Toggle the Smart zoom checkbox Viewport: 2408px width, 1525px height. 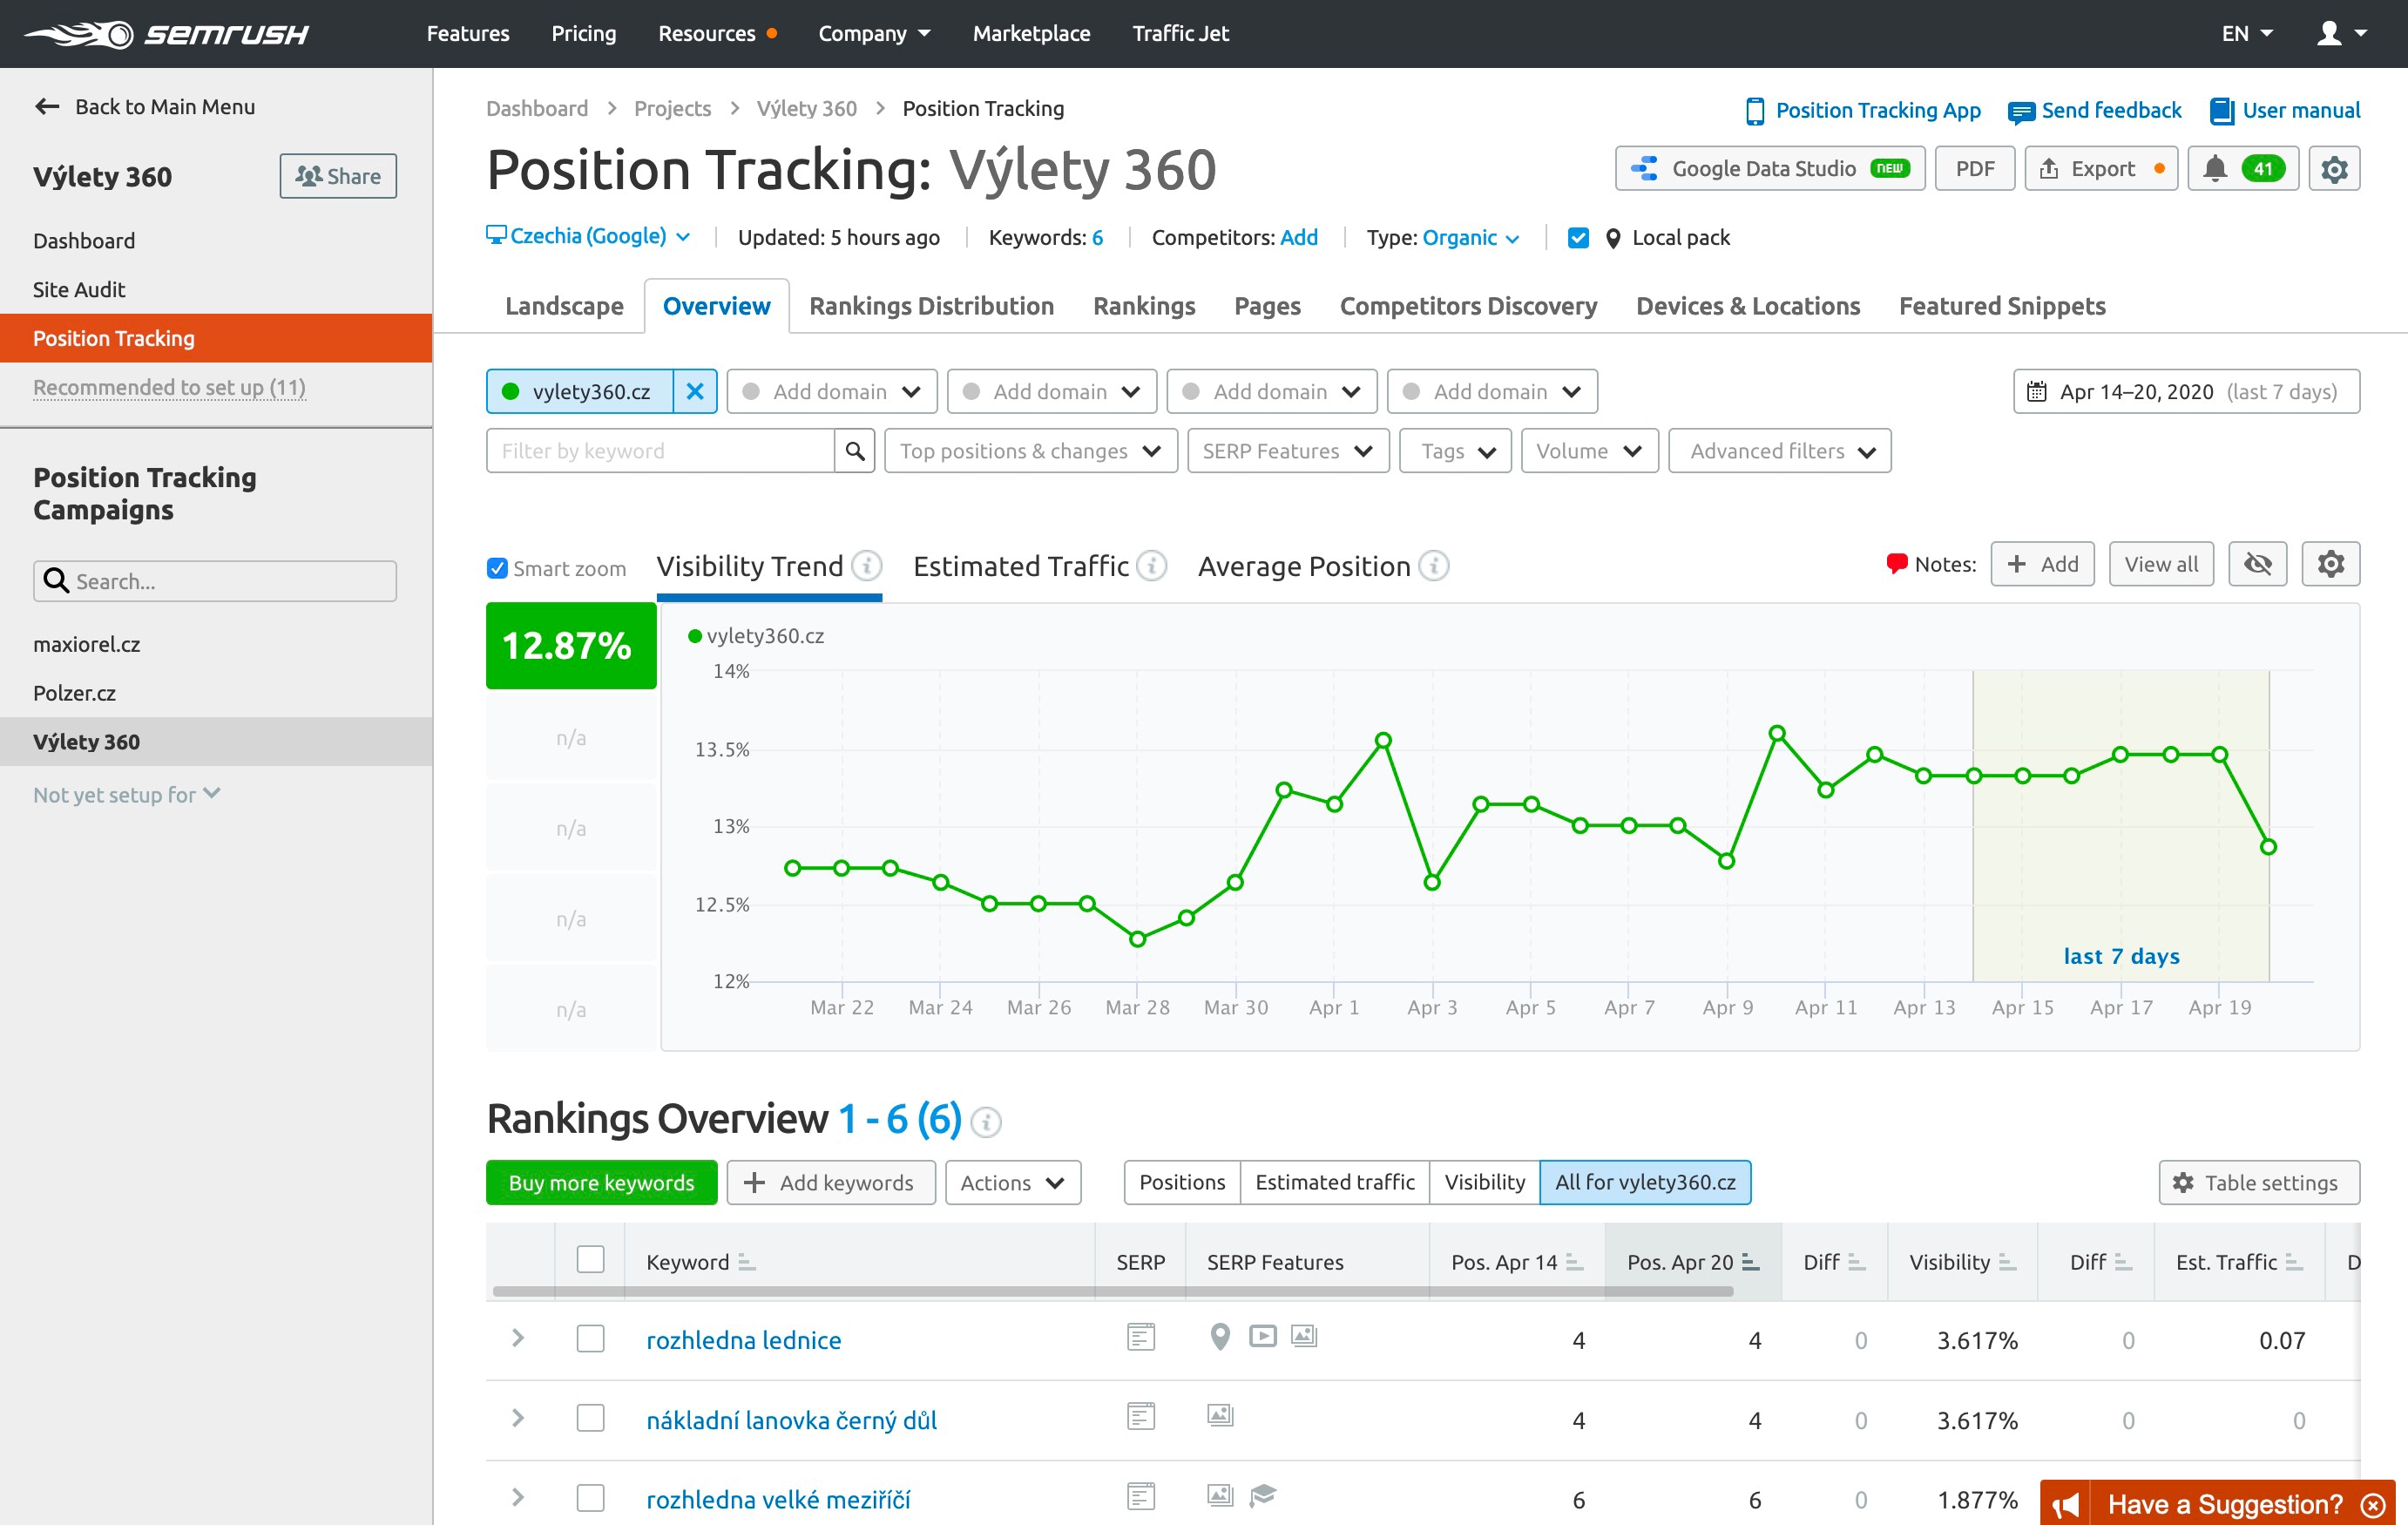(x=497, y=566)
